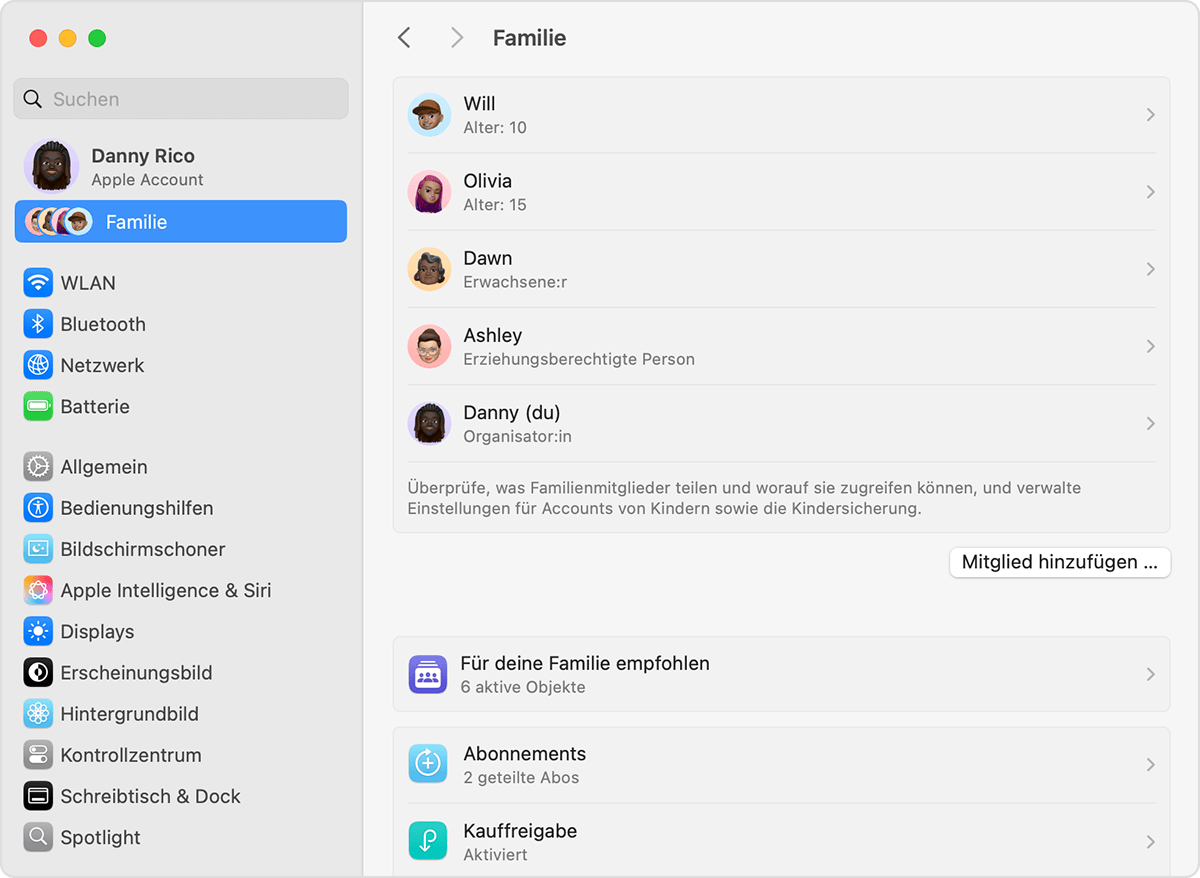Go to Schreibtisch & Dock settings
1200x878 pixels.
point(150,797)
